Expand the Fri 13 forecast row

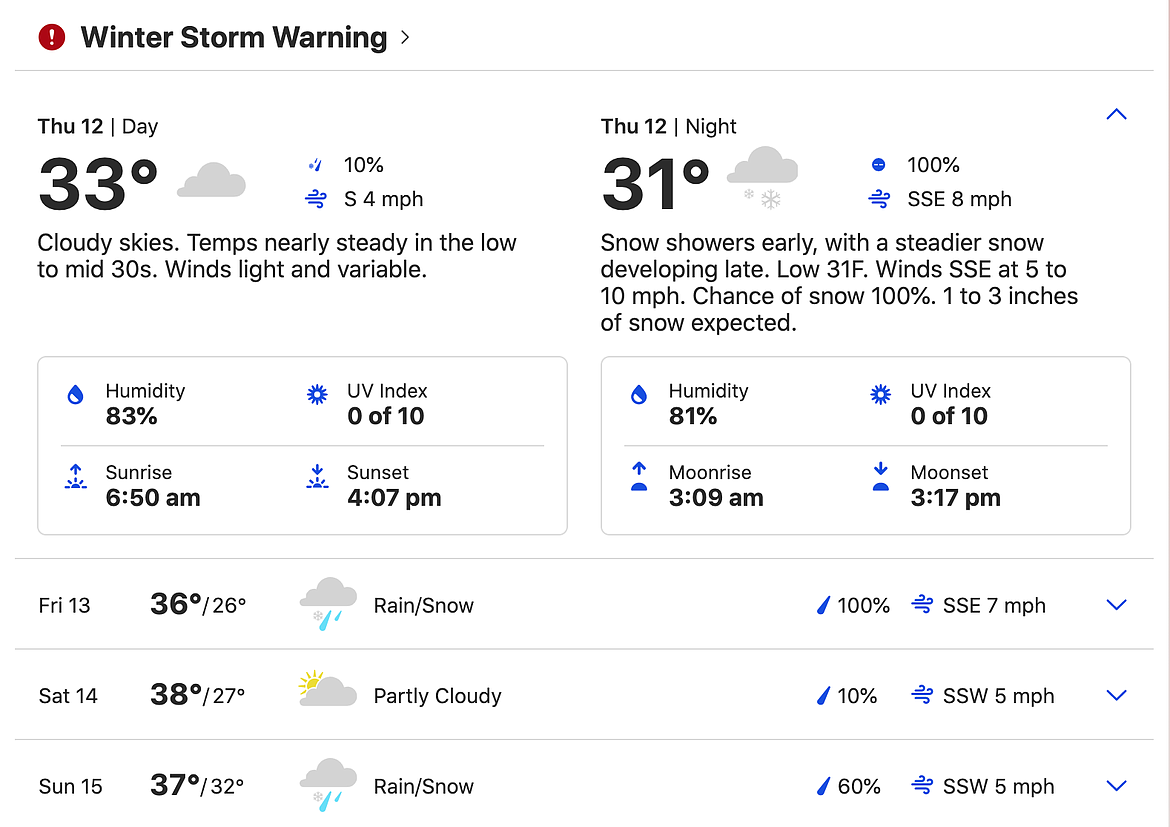click(x=1116, y=605)
